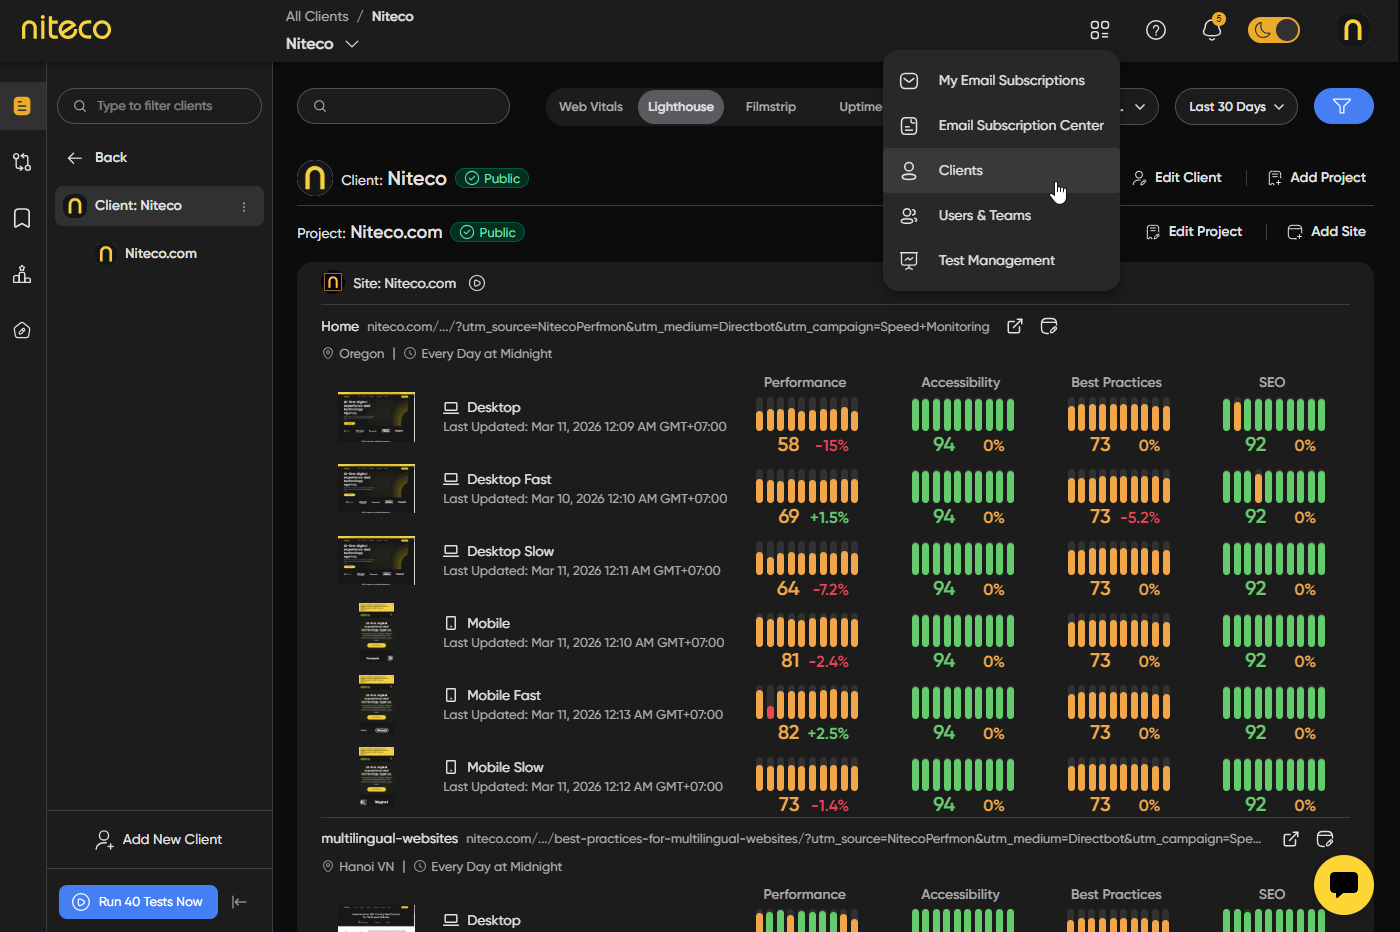Open the live chat bubble widget
The image size is (1400, 932).
(1343, 884)
